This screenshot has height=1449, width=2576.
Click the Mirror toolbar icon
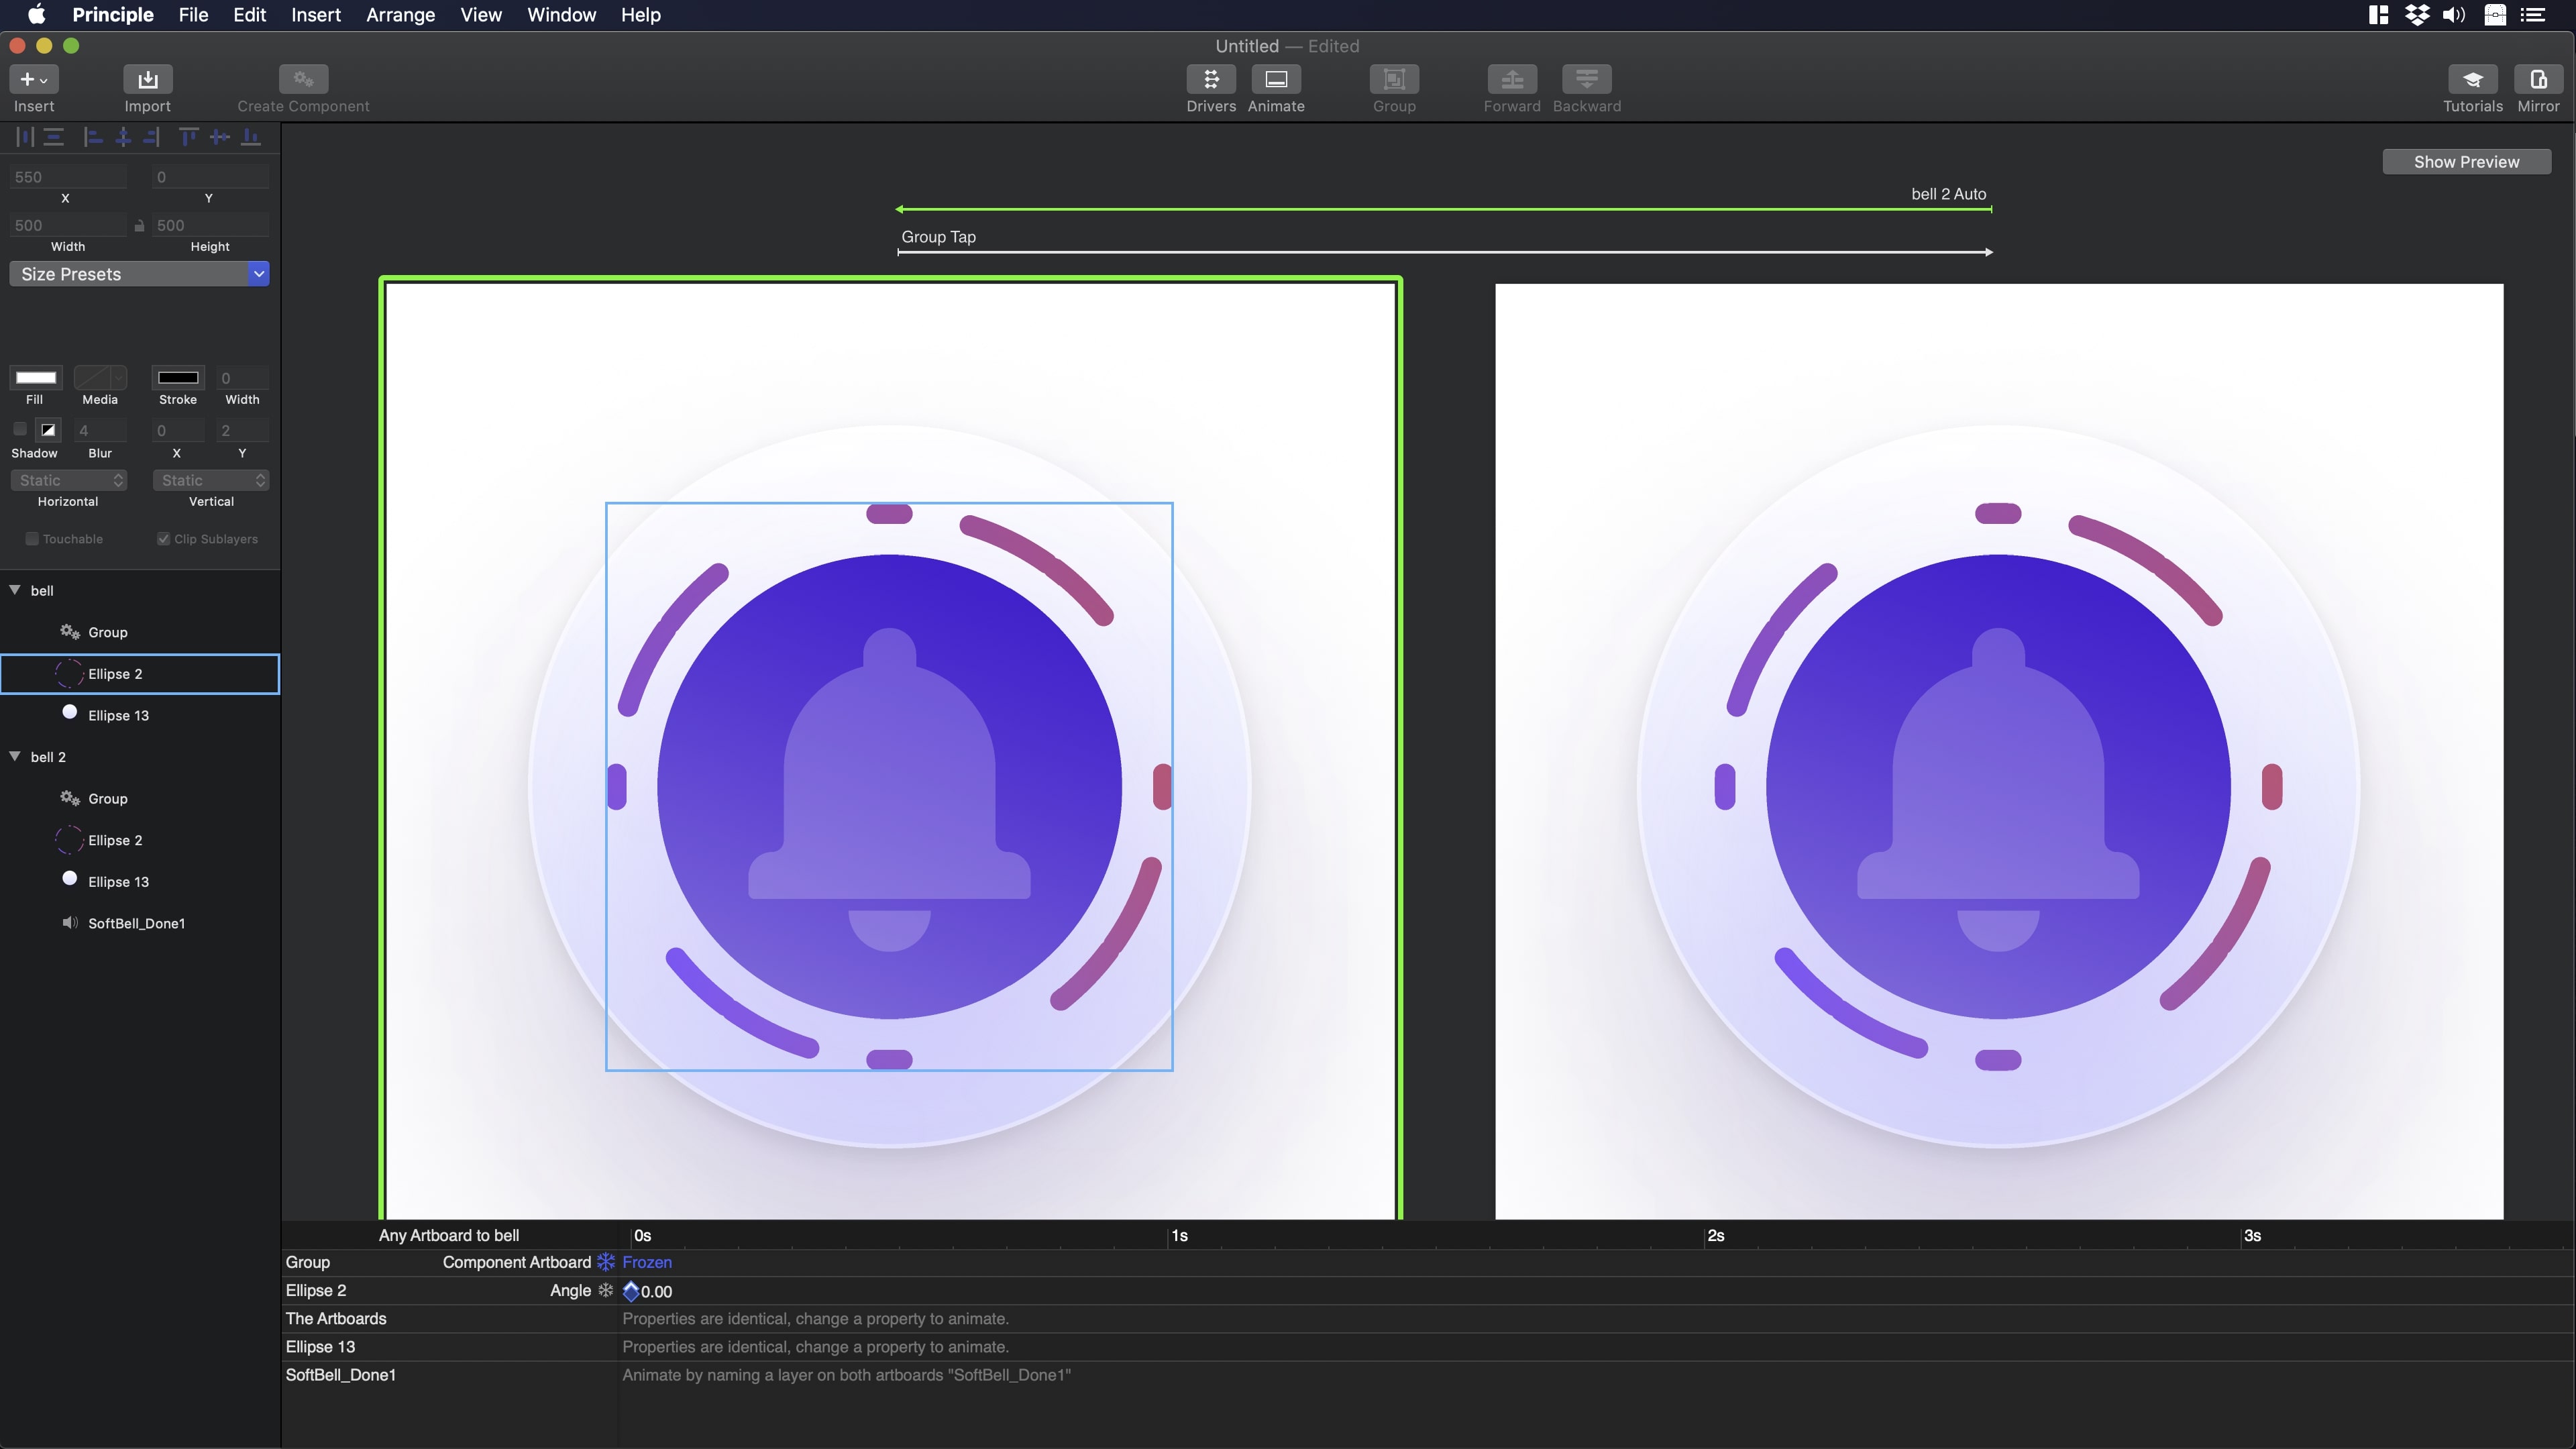(x=2538, y=79)
